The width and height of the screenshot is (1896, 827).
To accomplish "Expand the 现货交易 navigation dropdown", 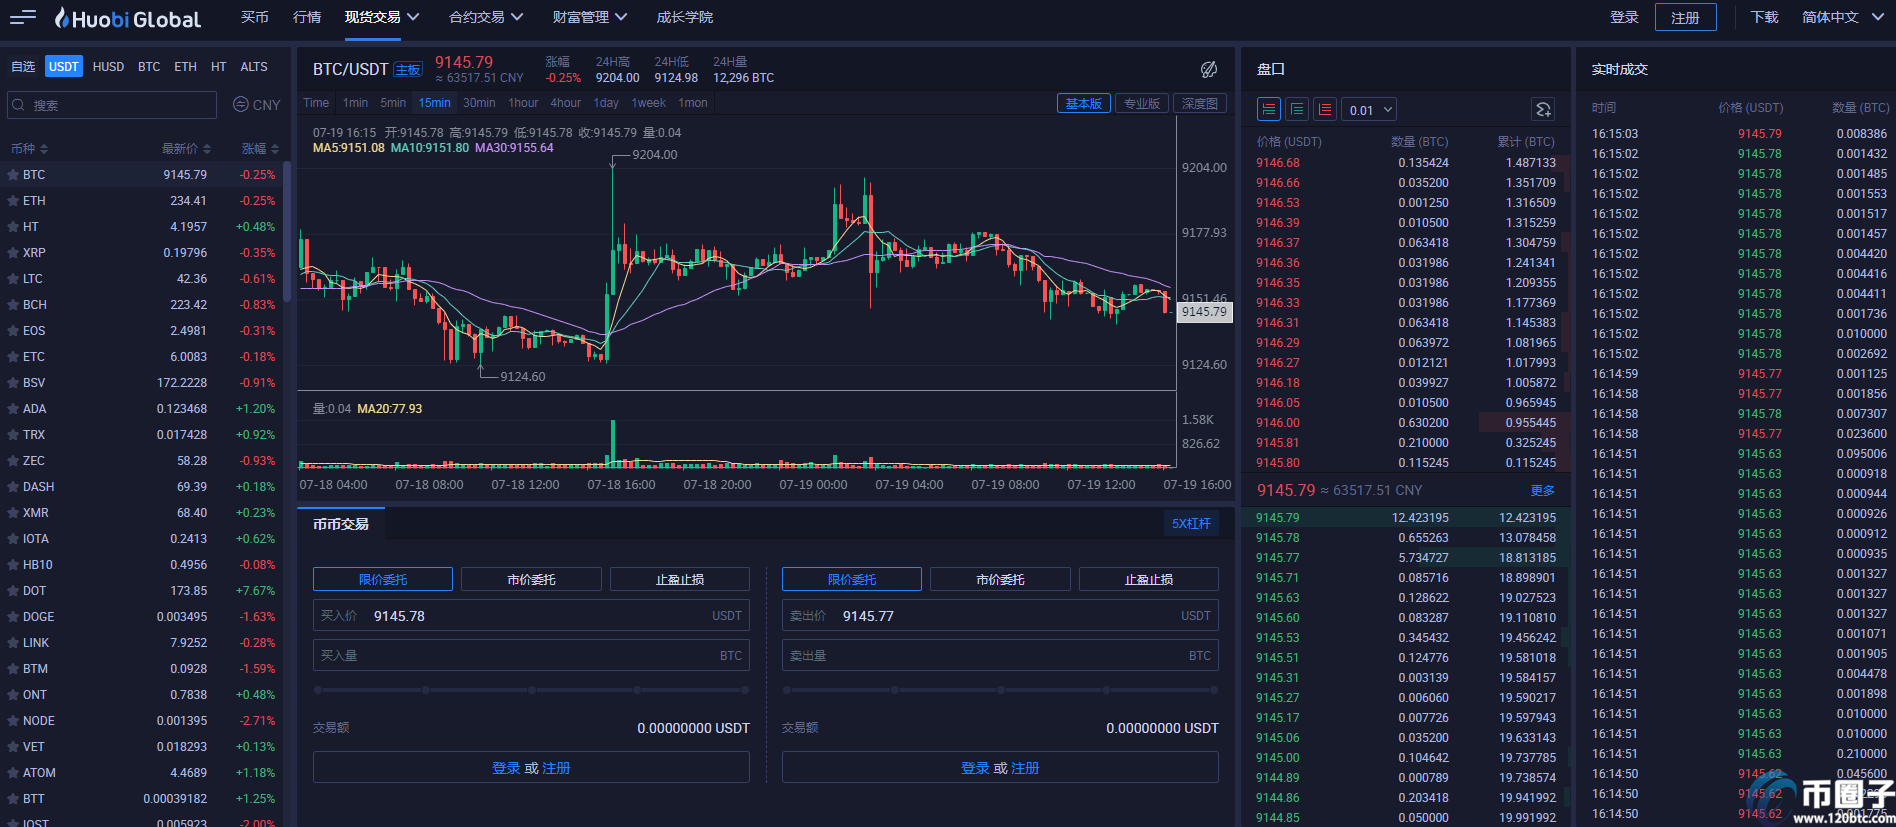I will pyautogui.click(x=382, y=17).
